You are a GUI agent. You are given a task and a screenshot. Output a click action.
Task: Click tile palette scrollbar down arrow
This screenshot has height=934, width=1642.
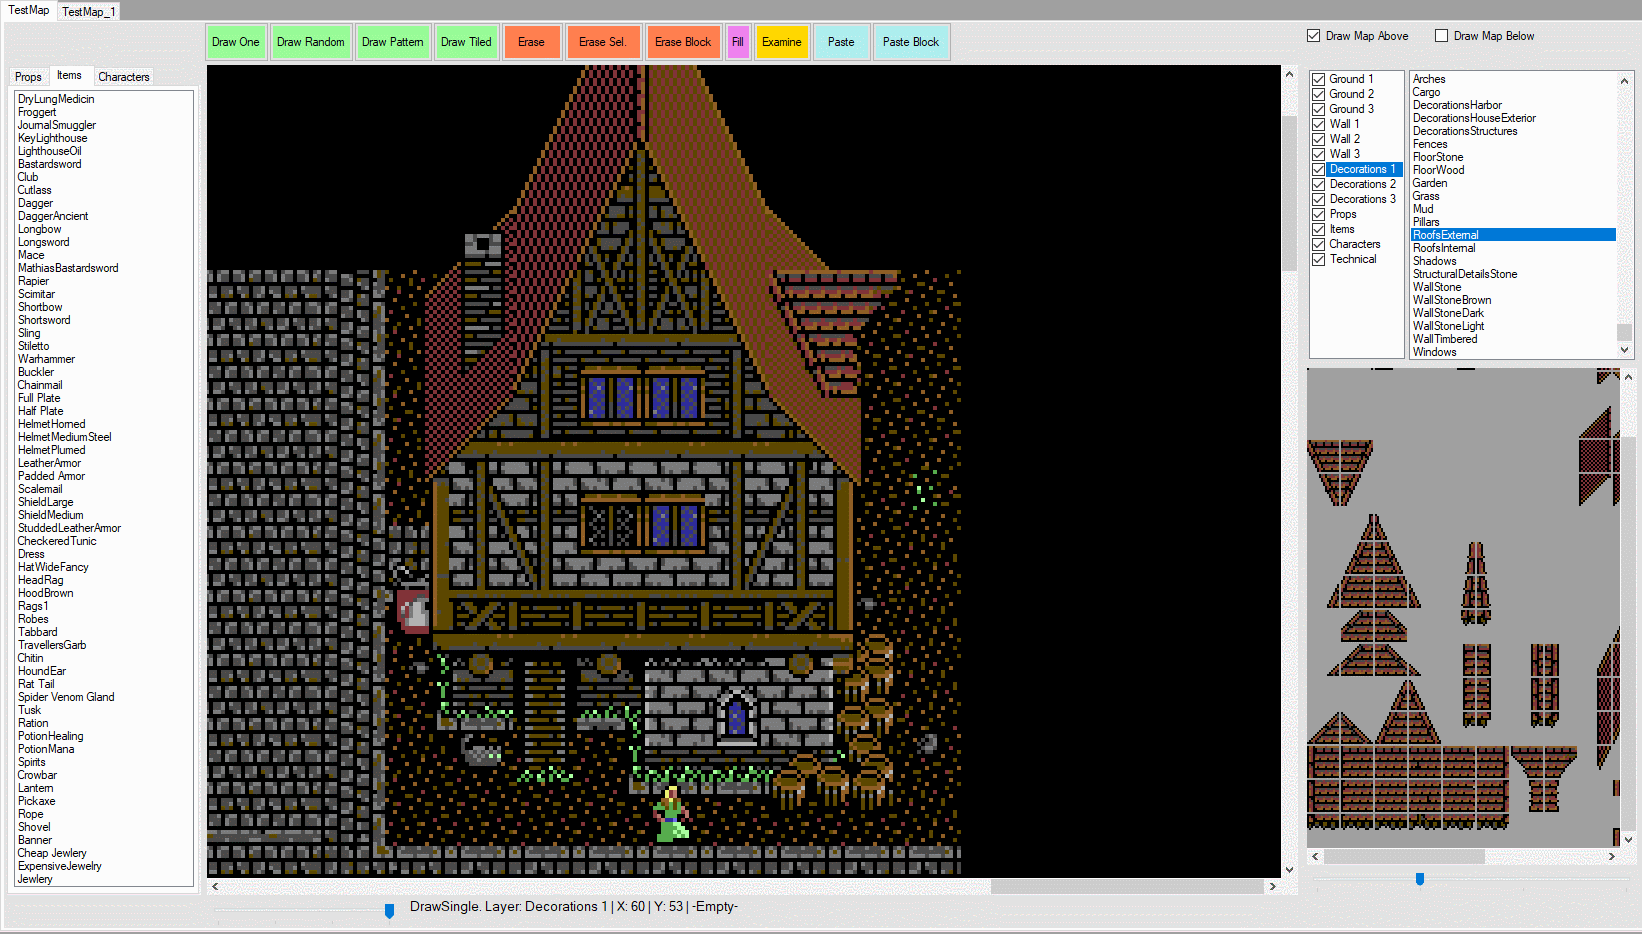coord(1628,840)
